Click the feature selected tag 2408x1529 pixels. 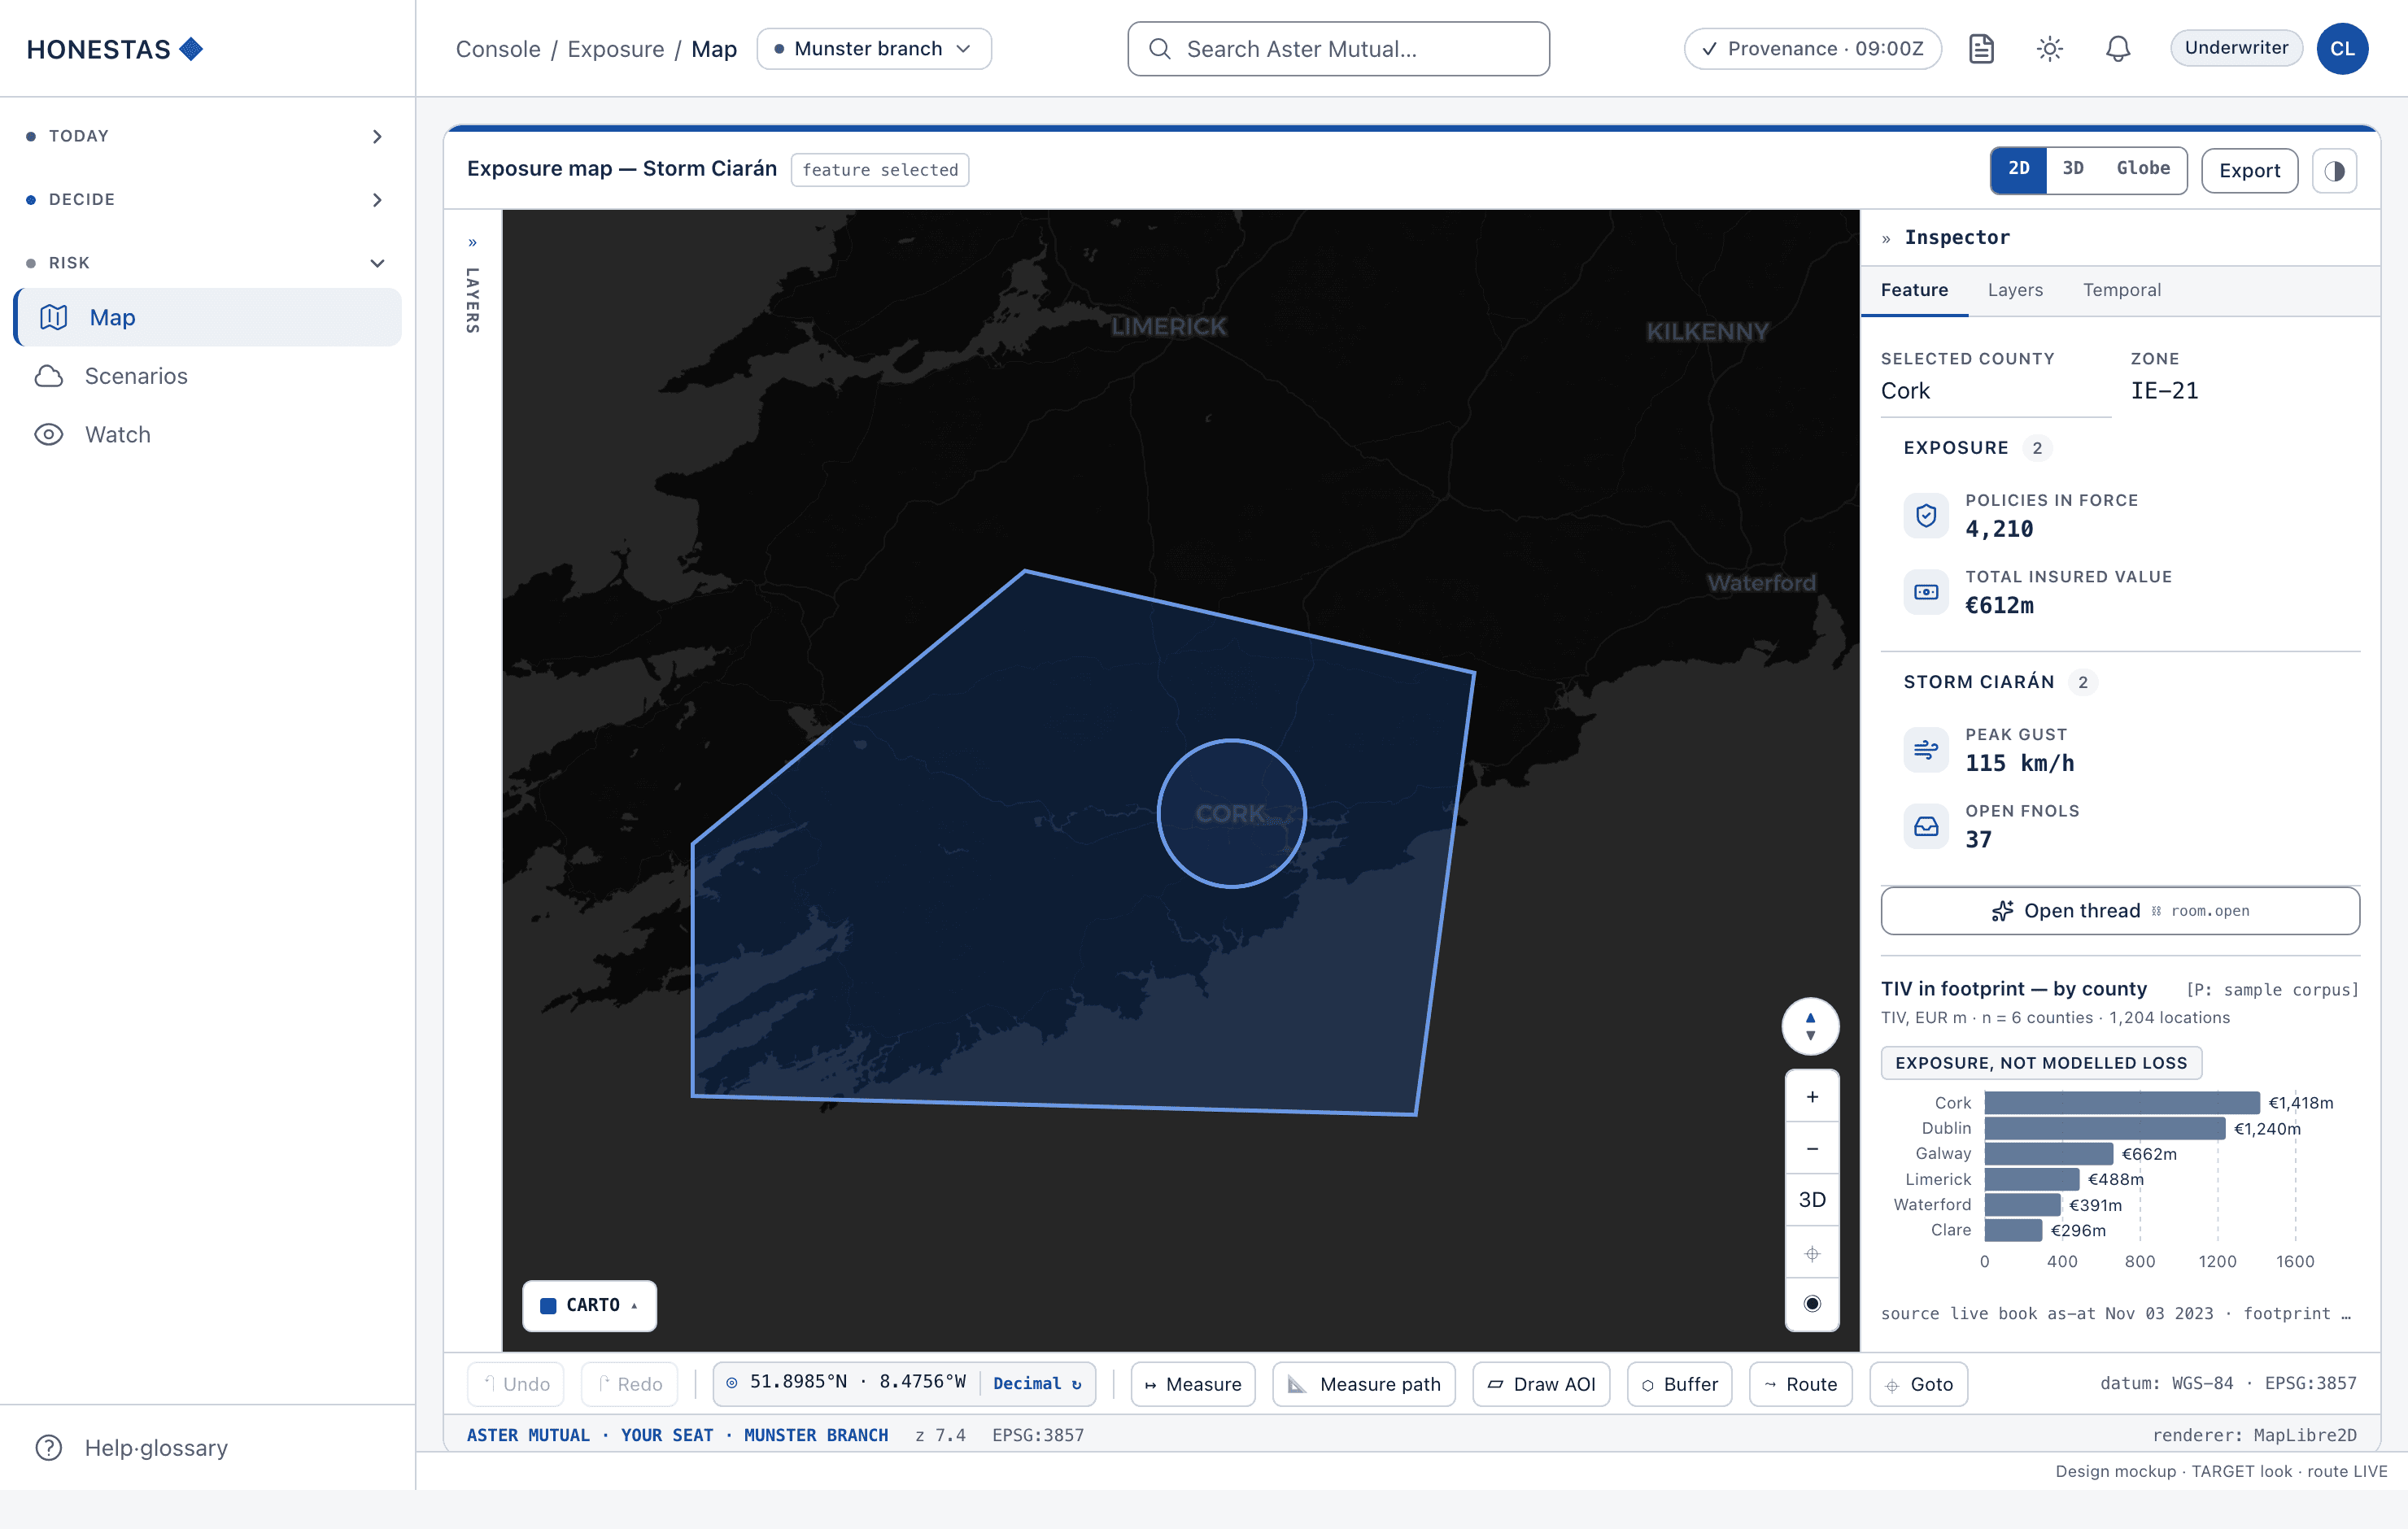[x=879, y=170]
